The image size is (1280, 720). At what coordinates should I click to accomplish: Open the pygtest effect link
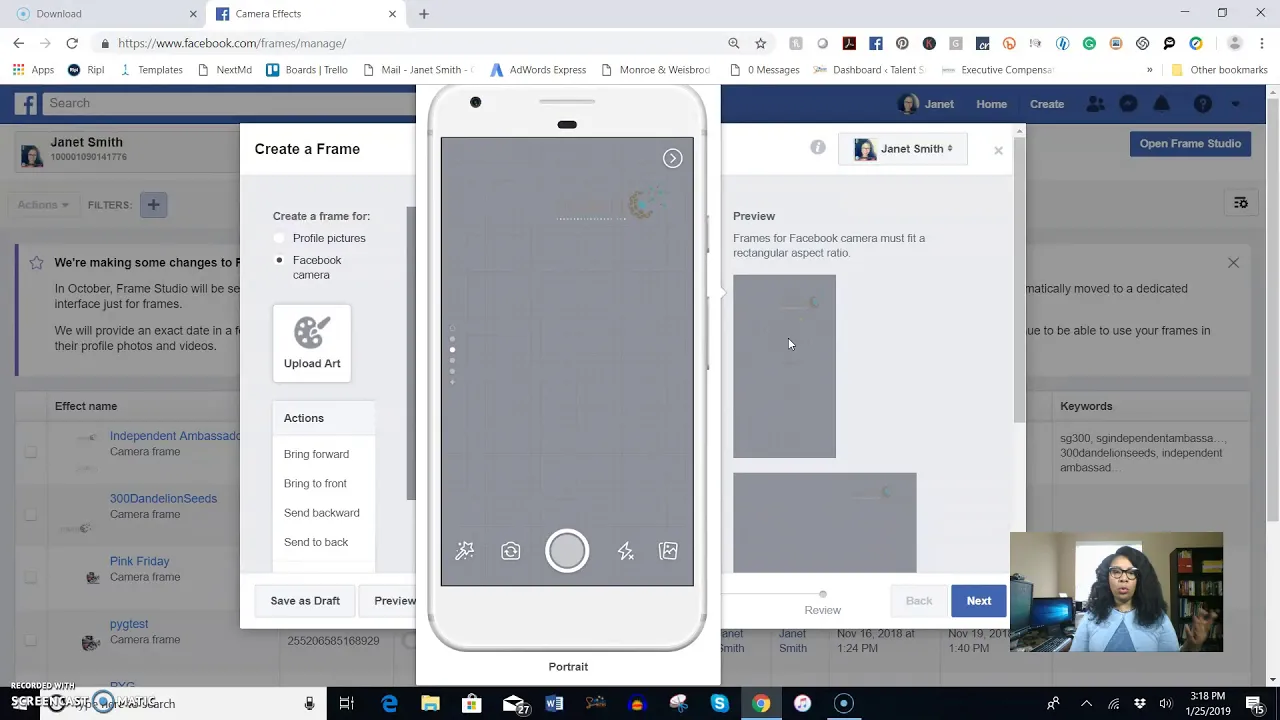tap(129, 624)
